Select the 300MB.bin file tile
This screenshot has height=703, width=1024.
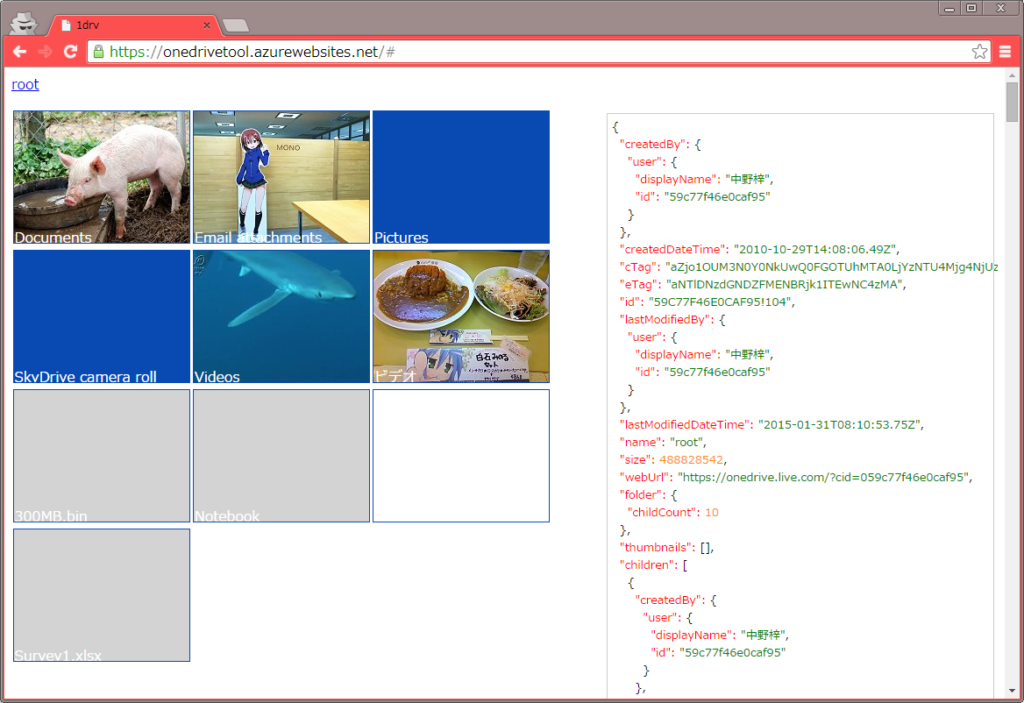(x=100, y=455)
